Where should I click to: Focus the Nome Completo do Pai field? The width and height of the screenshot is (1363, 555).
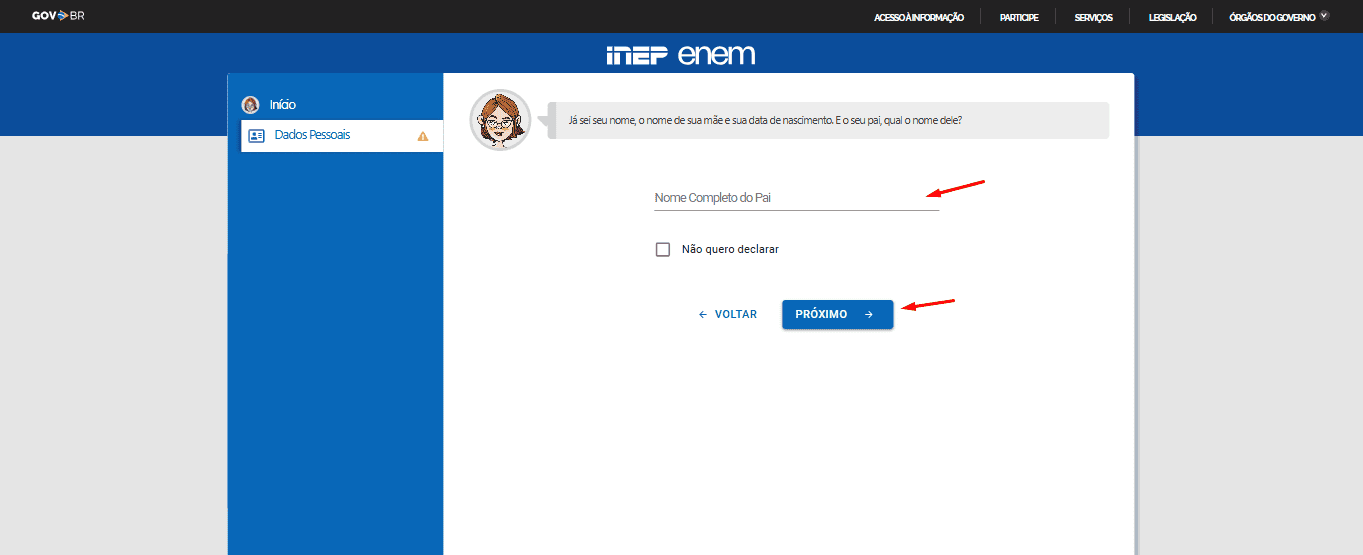coord(796,198)
